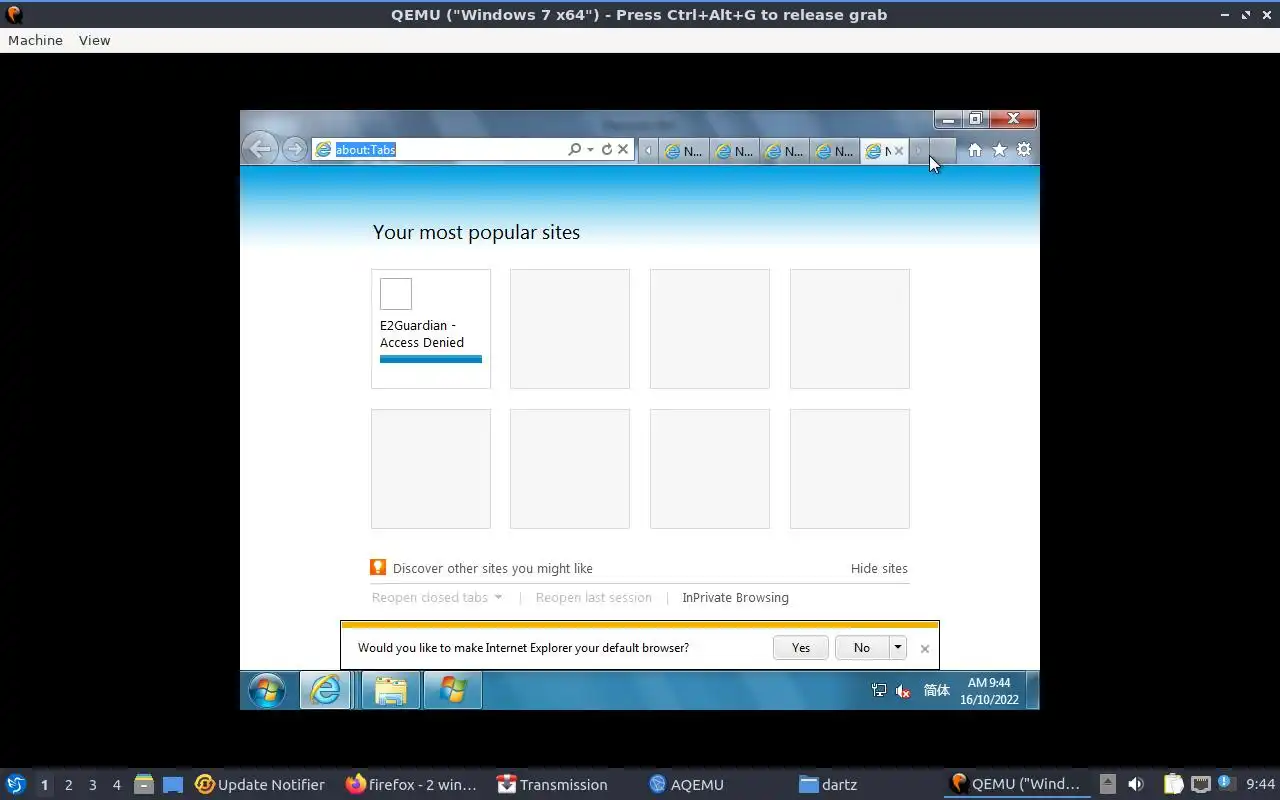Viewport: 1280px width, 800px height.
Task: Click host show desktop blue icon
Action: [x=172, y=784]
